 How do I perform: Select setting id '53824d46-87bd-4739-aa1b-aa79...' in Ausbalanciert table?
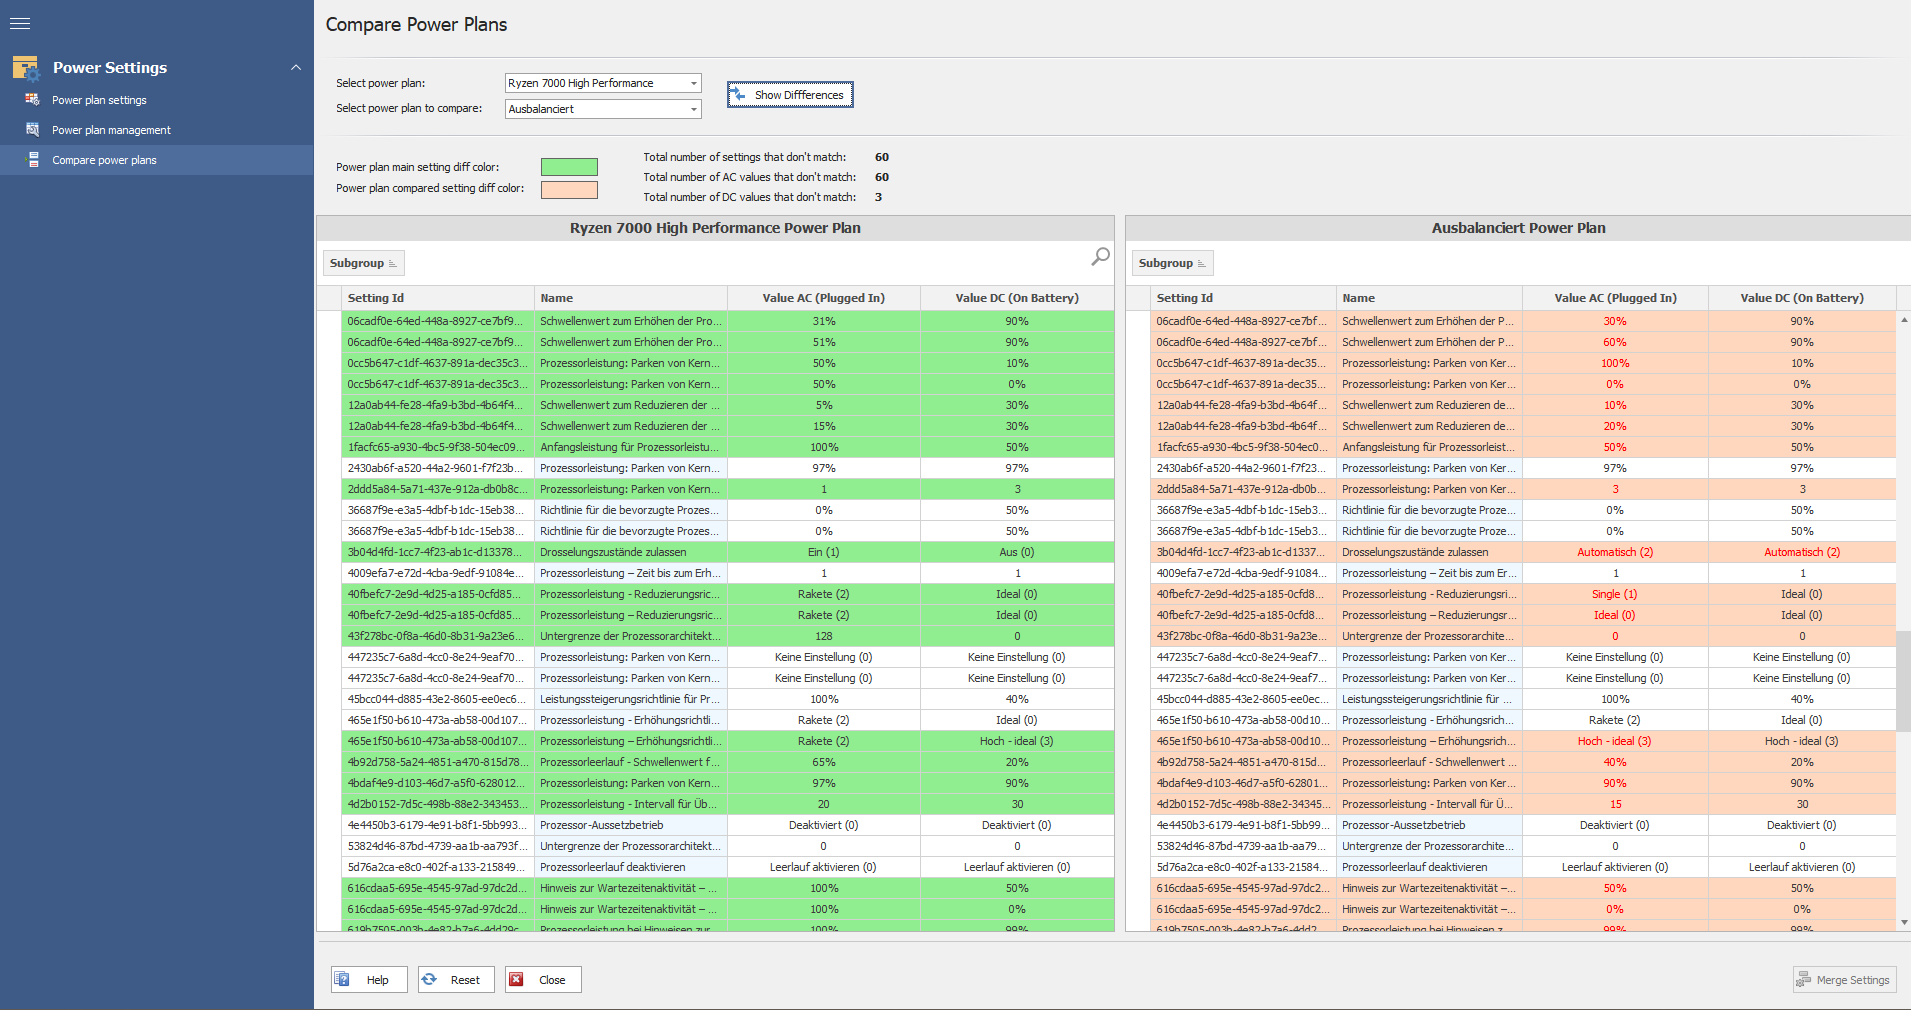coord(1243,846)
